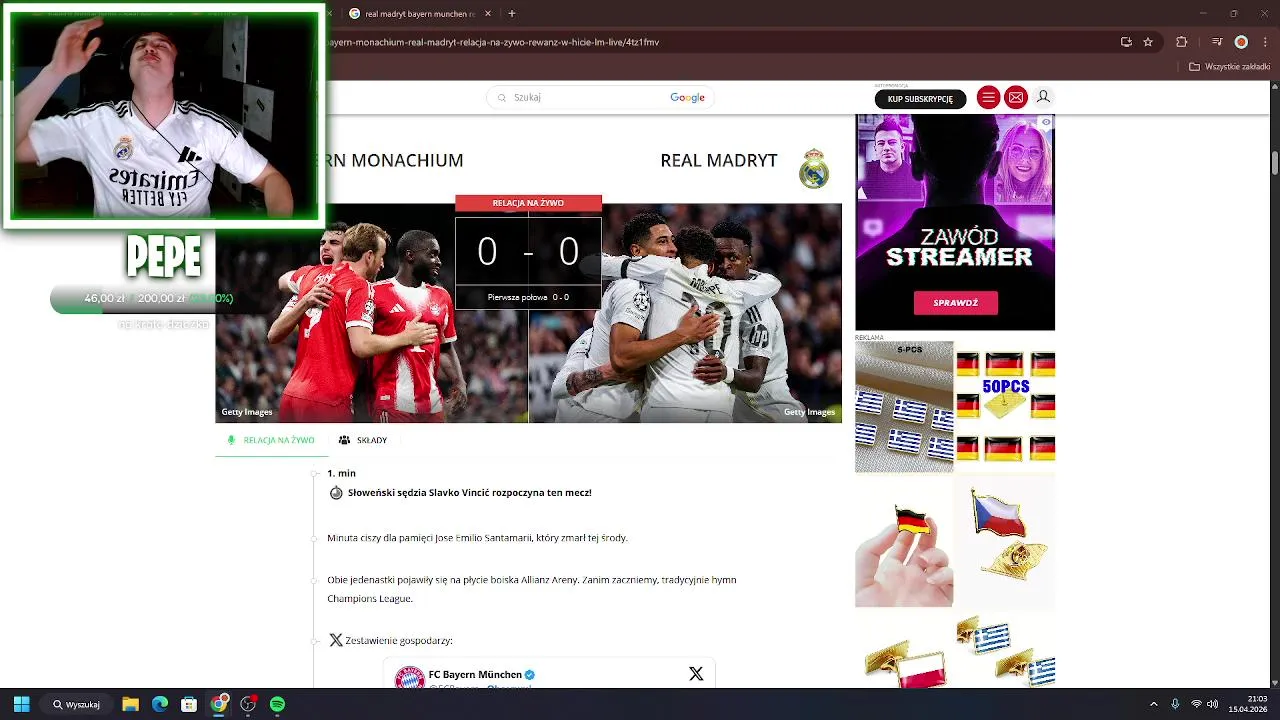This screenshot has width=1280, height=720.
Task: Click the microphone icon in system tray
Action: click(1175, 704)
